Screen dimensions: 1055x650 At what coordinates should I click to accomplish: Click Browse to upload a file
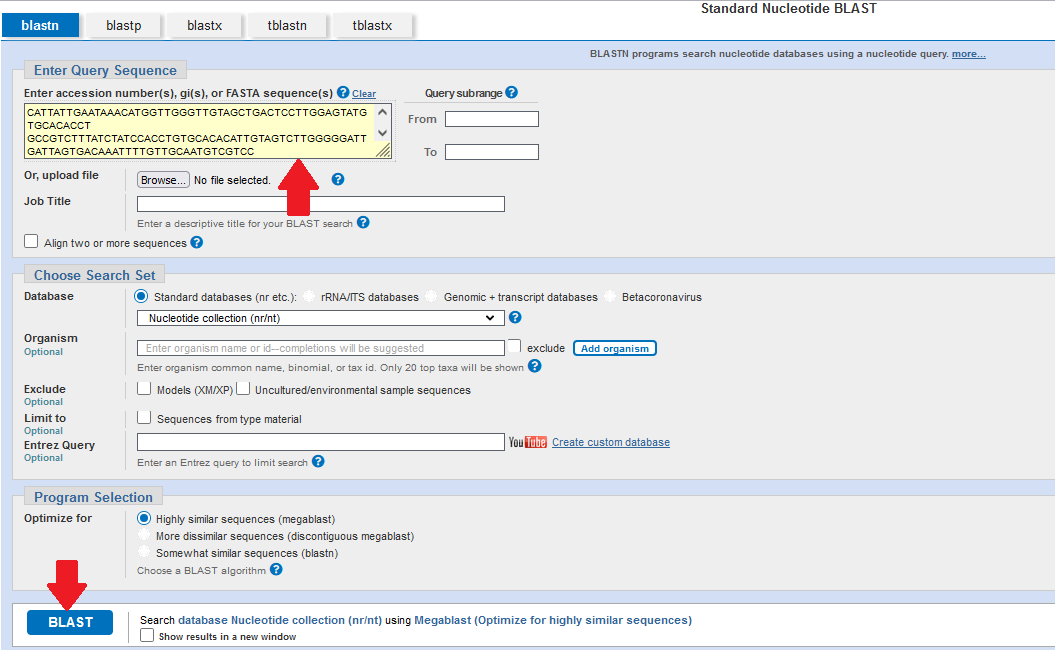click(x=163, y=180)
